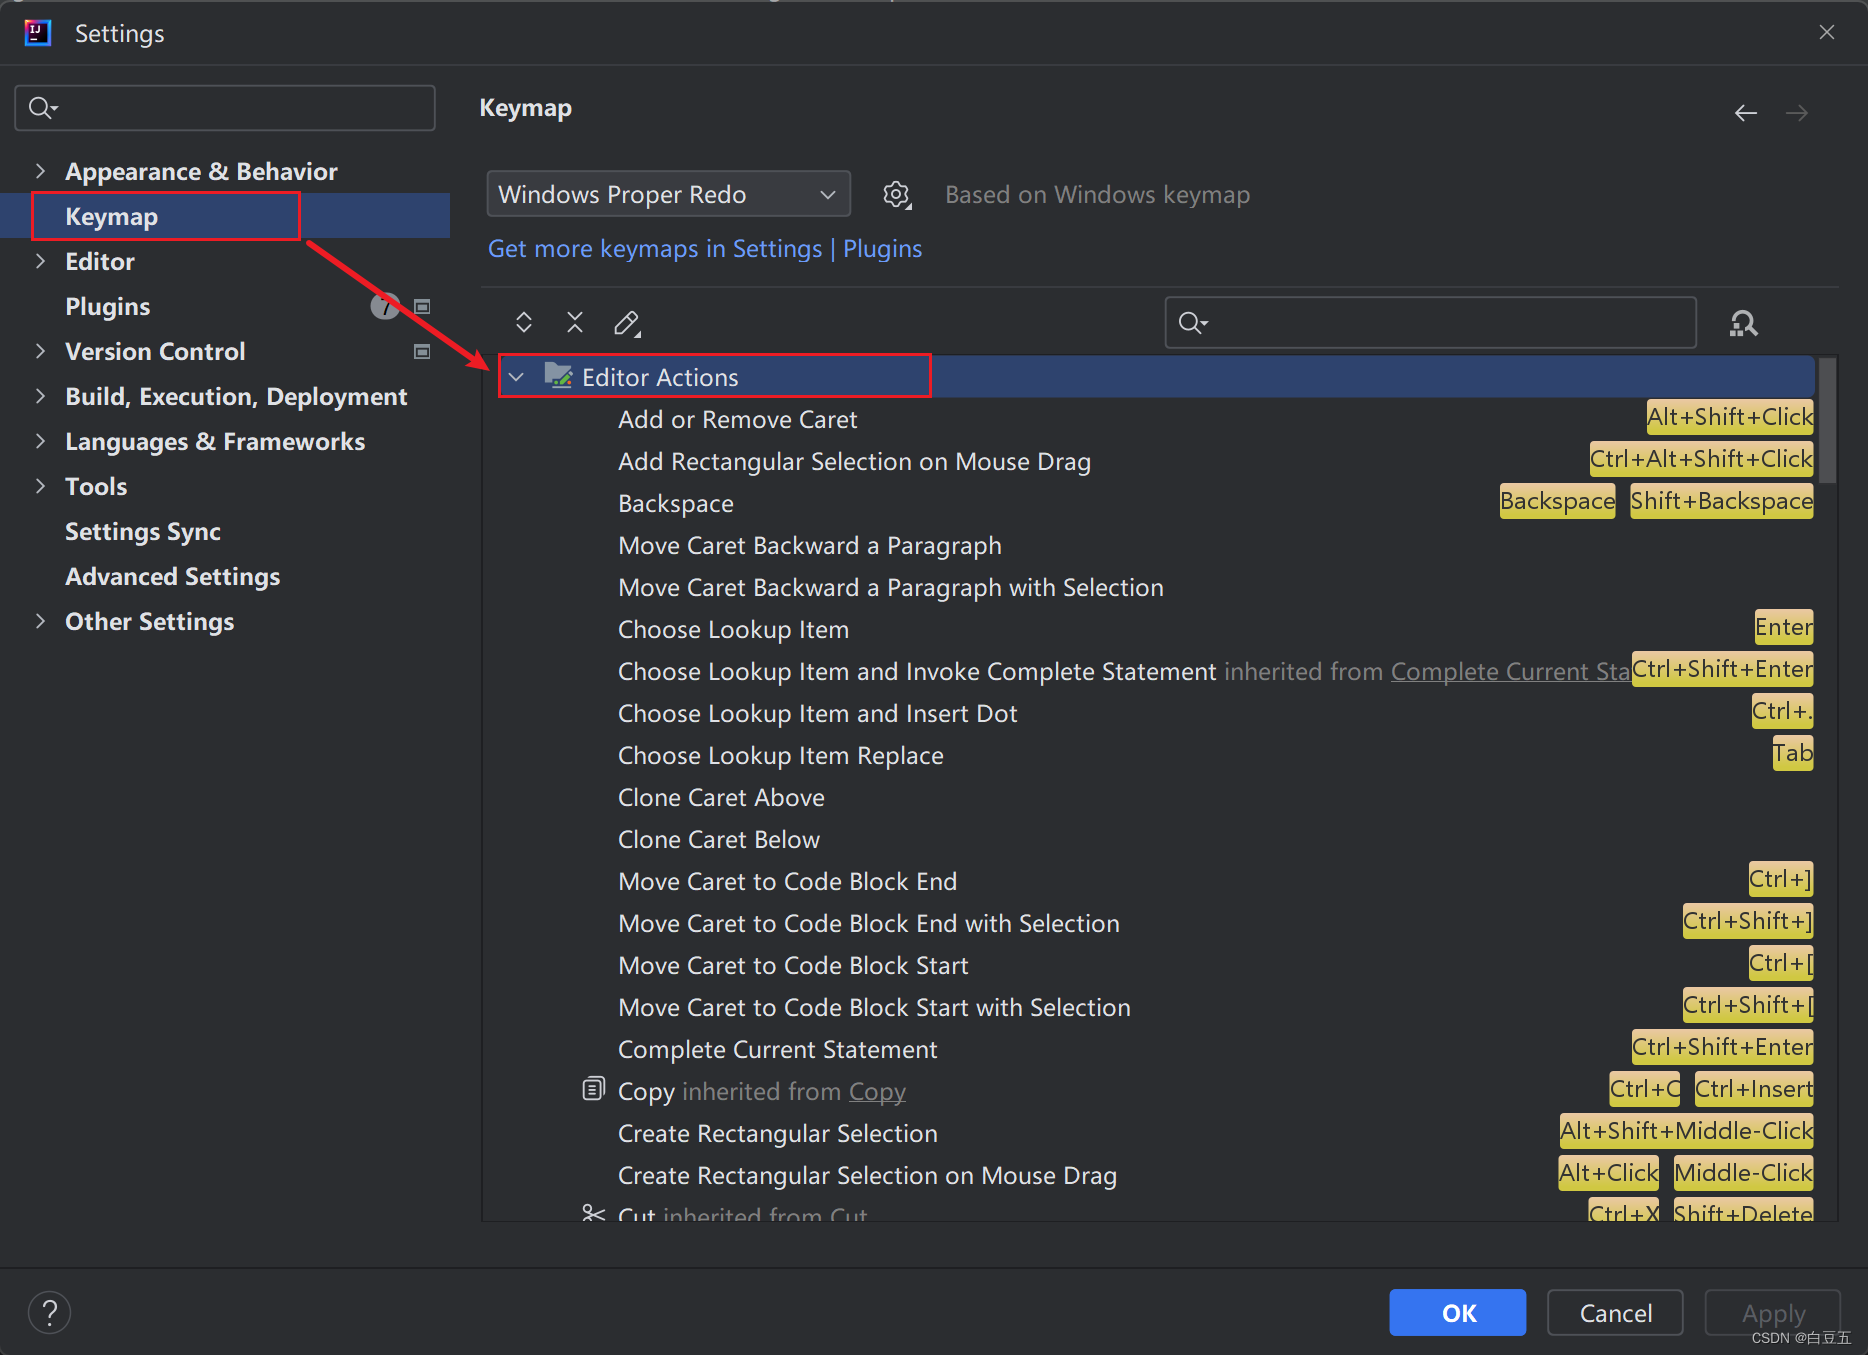Open the Windows Proper Redo keymap dropdown
Viewport: 1868px width, 1355px height.
(668, 194)
